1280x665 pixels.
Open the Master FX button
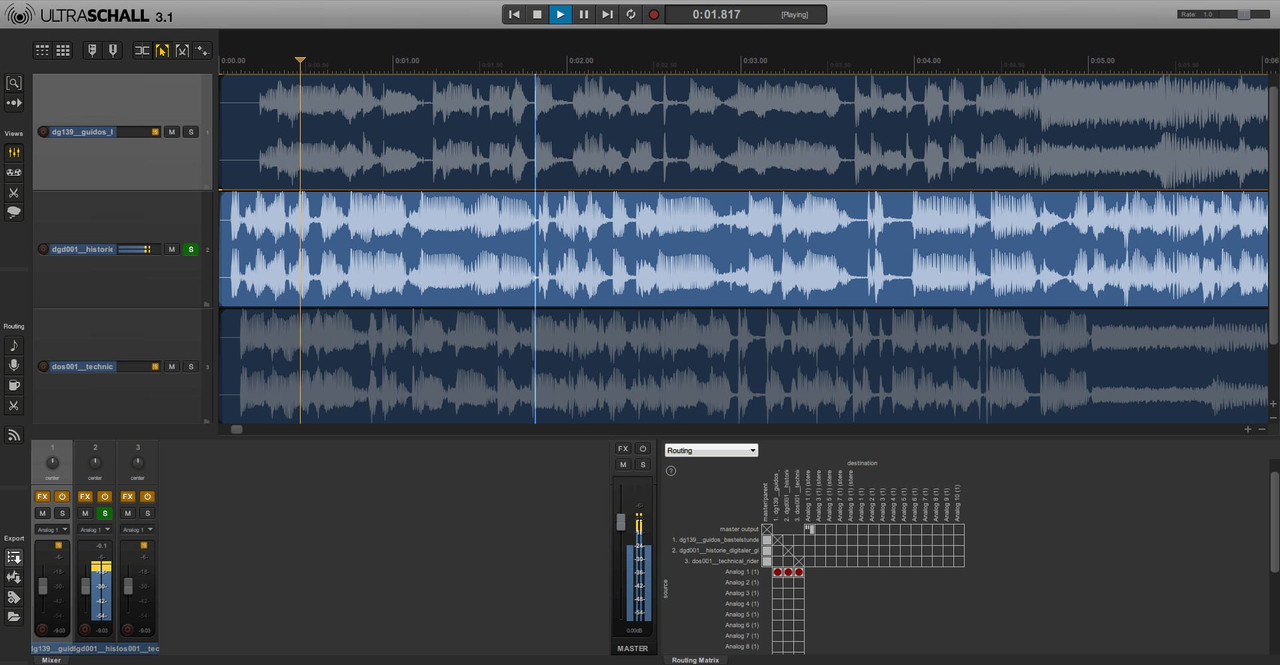(x=623, y=449)
